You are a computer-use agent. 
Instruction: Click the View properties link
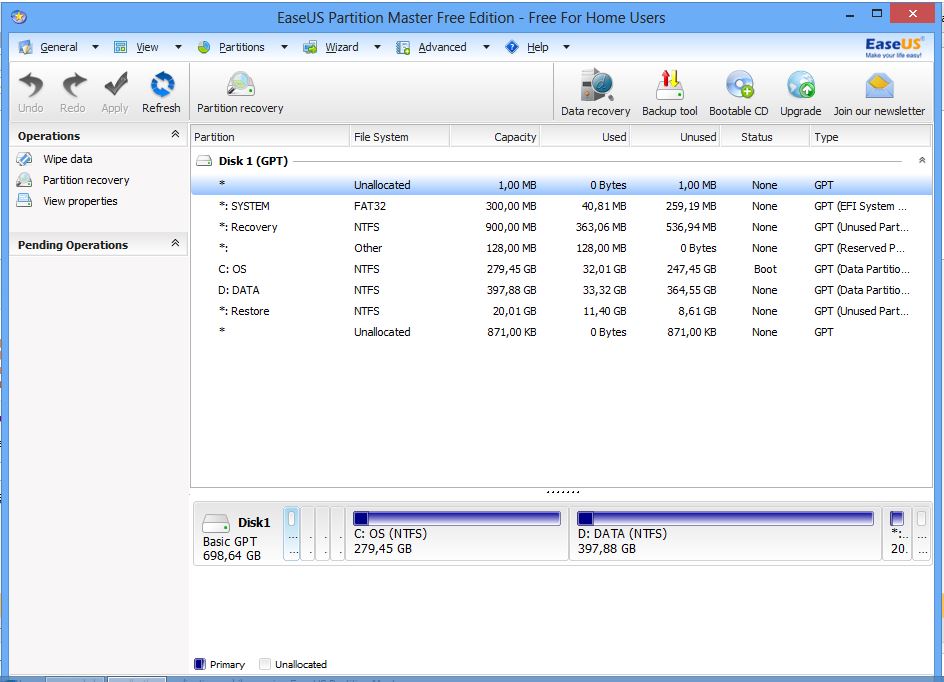80,201
